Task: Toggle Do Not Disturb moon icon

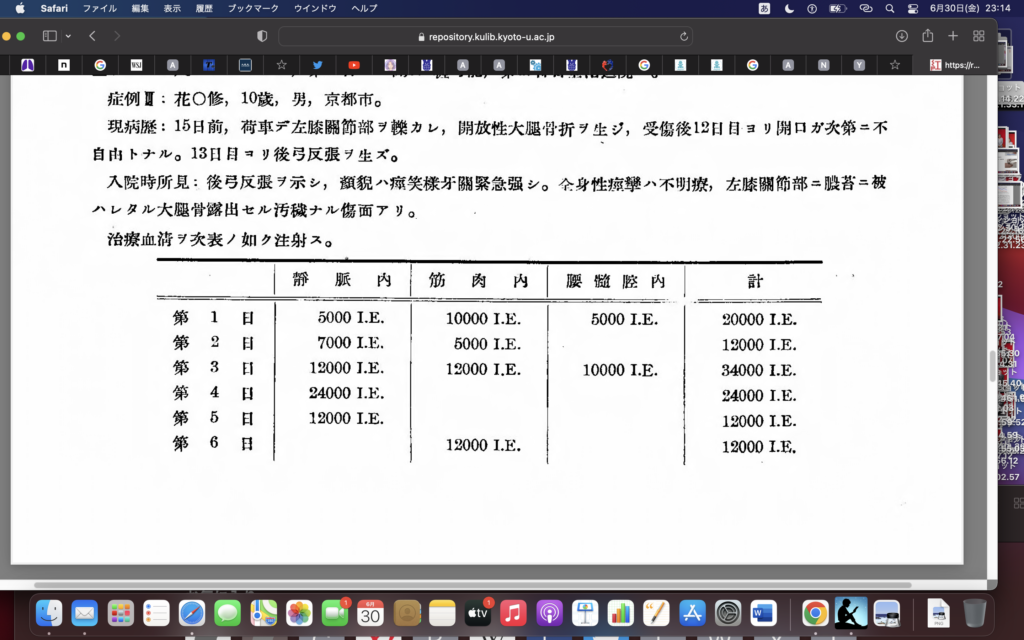Action: (789, 8)
